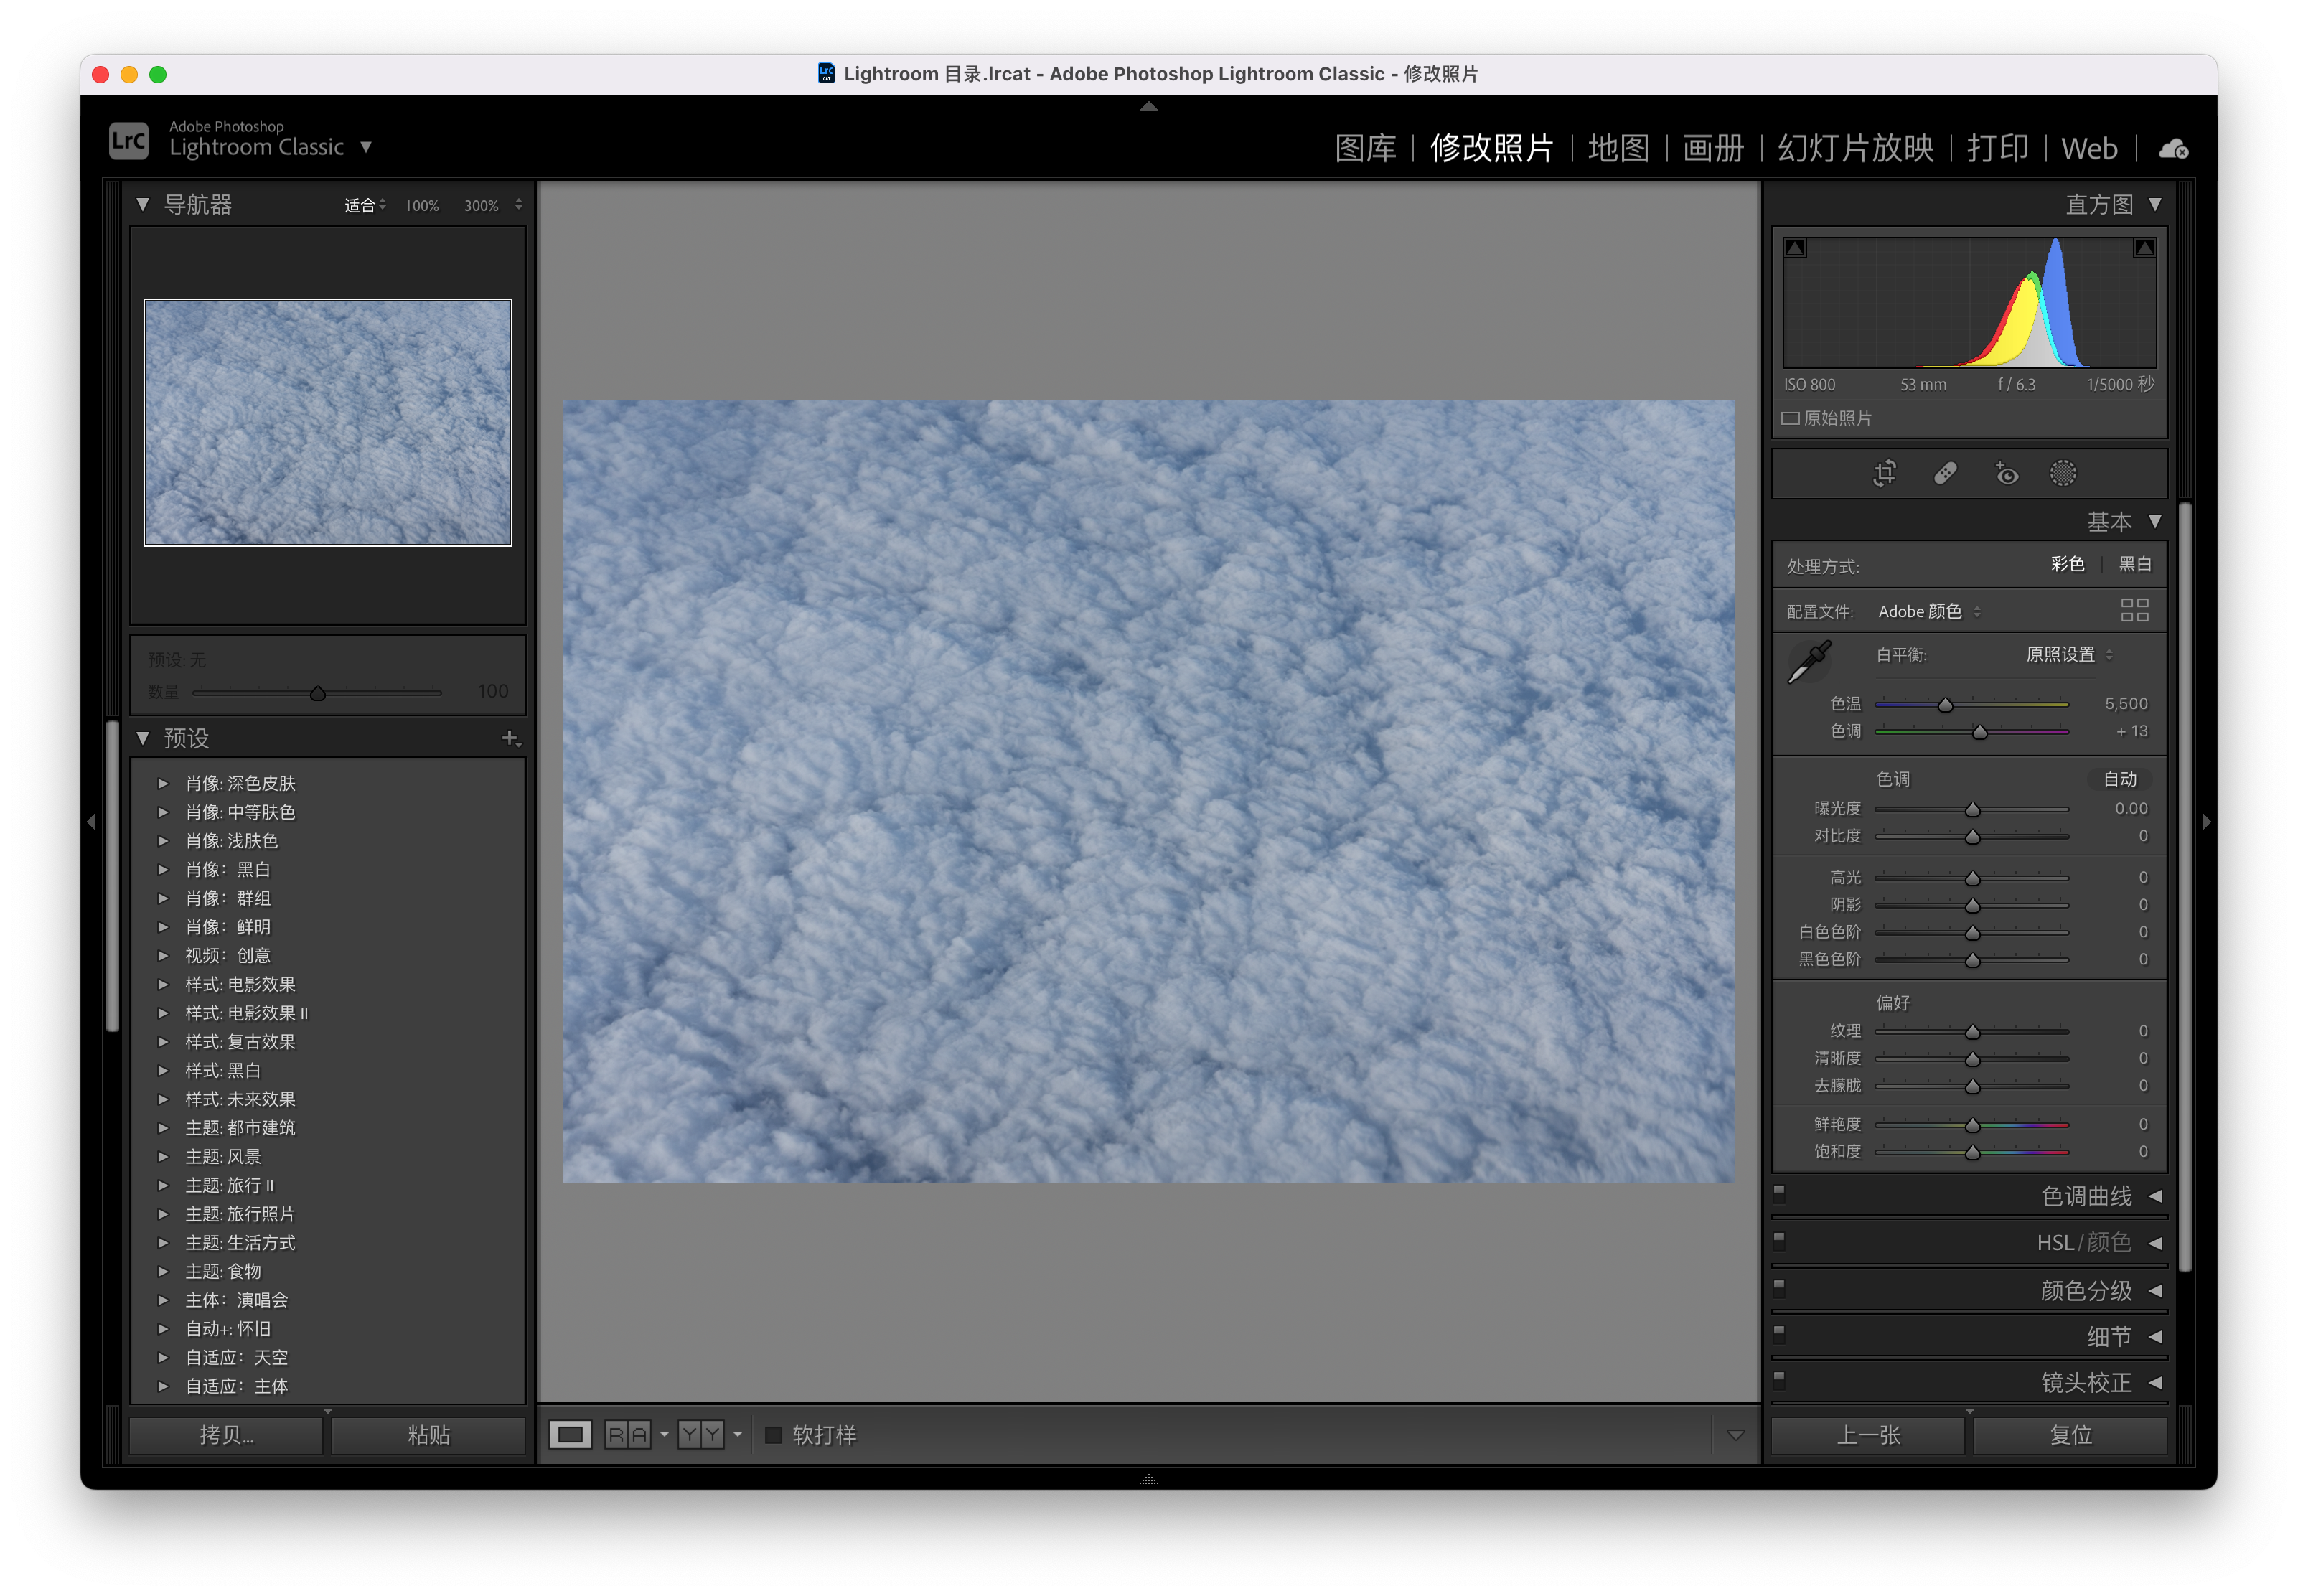
Task: Select the Red Eye correction tool
Action: tap(2006, 473)
